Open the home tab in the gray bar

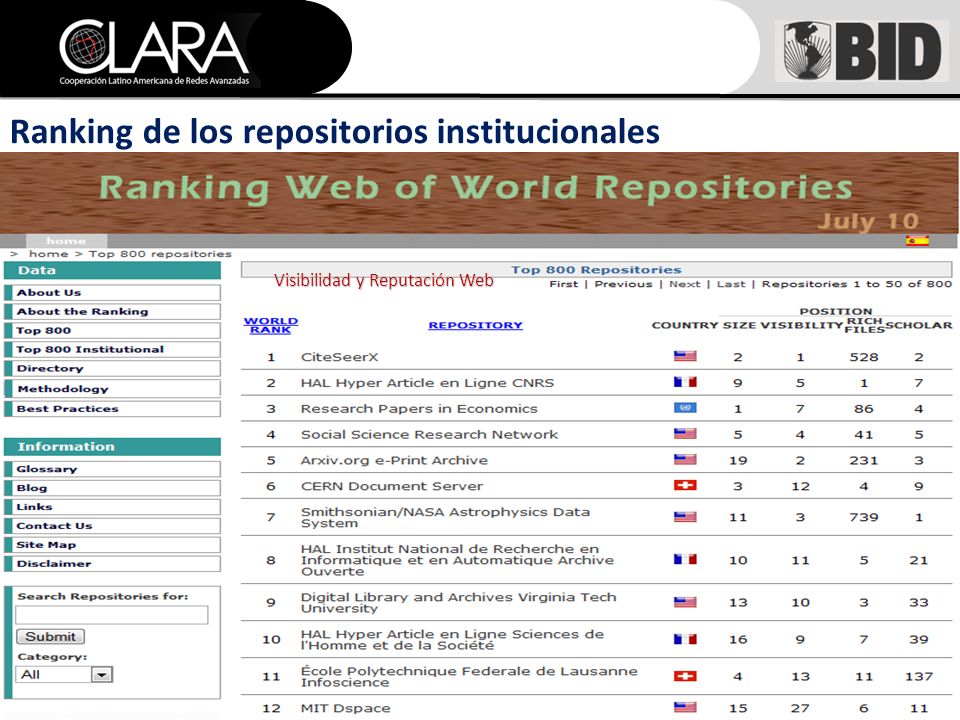pos(66,241)
